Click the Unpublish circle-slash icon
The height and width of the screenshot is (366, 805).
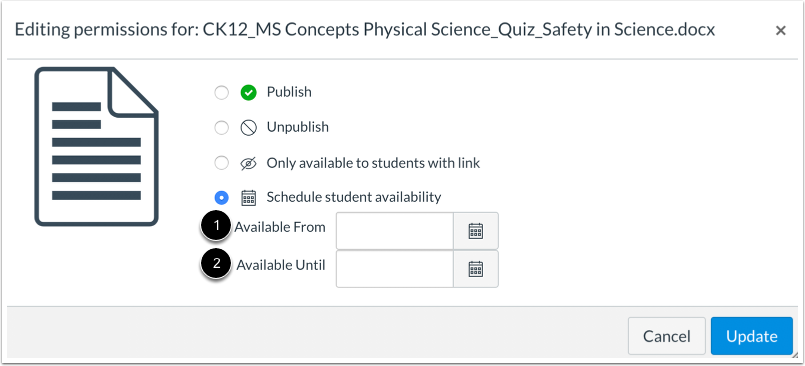click(248, 128)
